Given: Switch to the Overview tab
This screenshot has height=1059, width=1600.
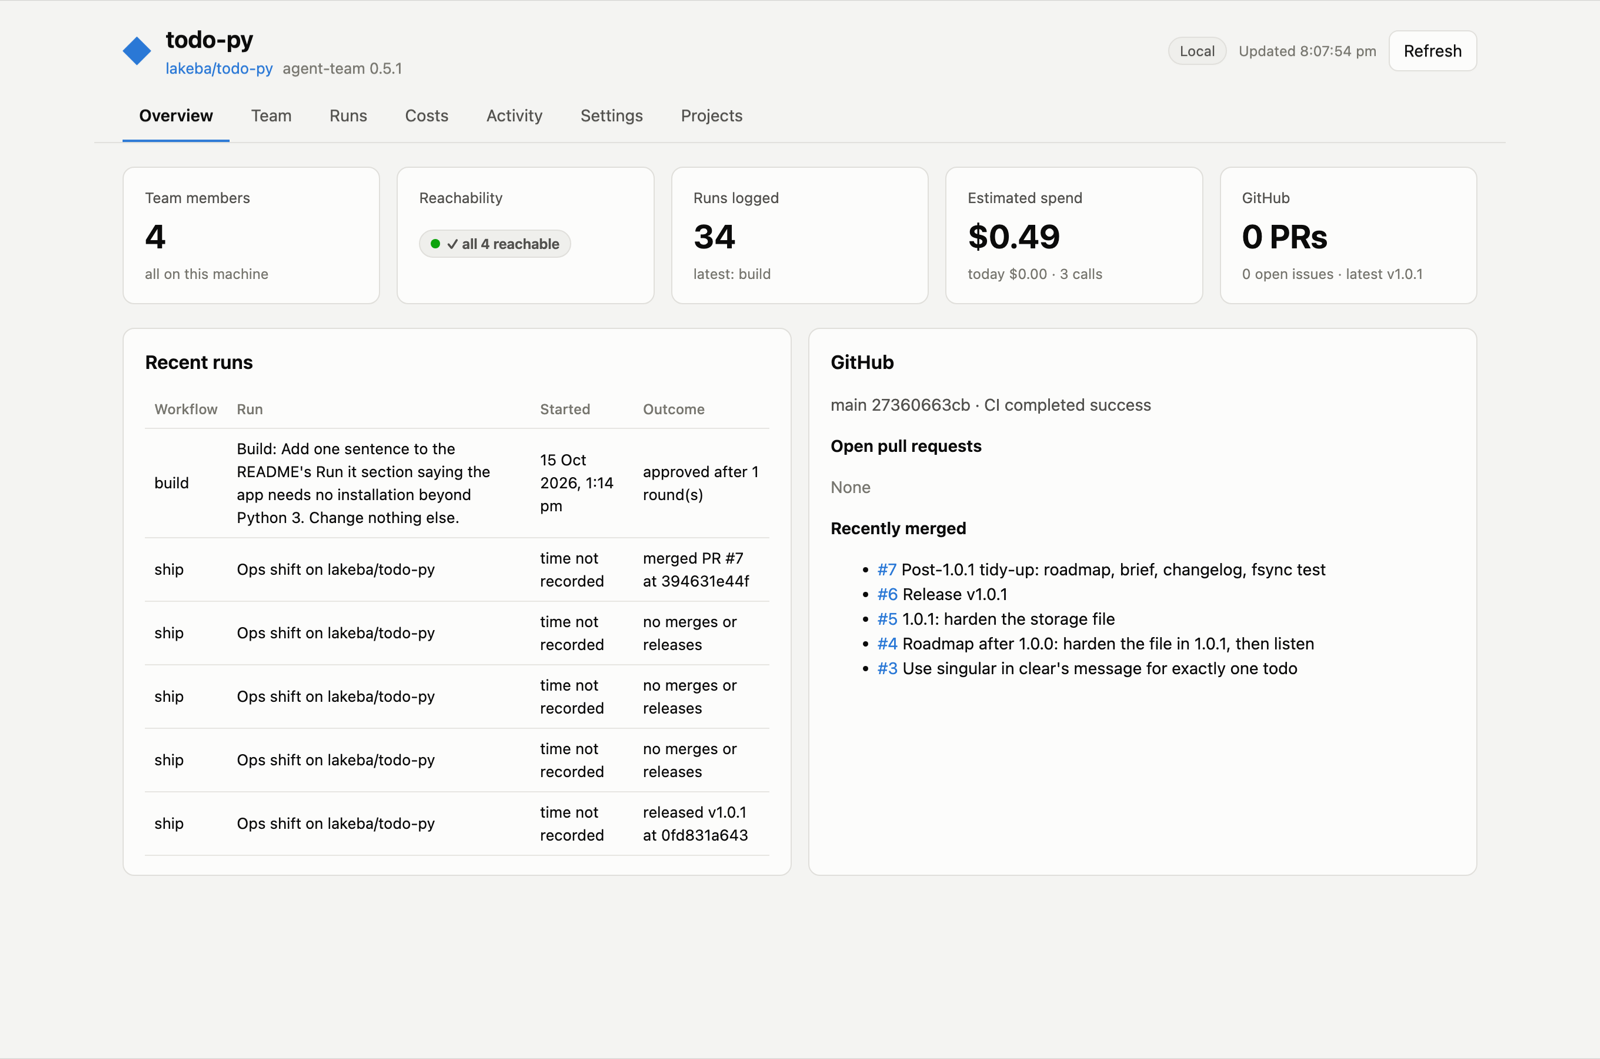Looking at the screenshot, I should tap(176, 116).
